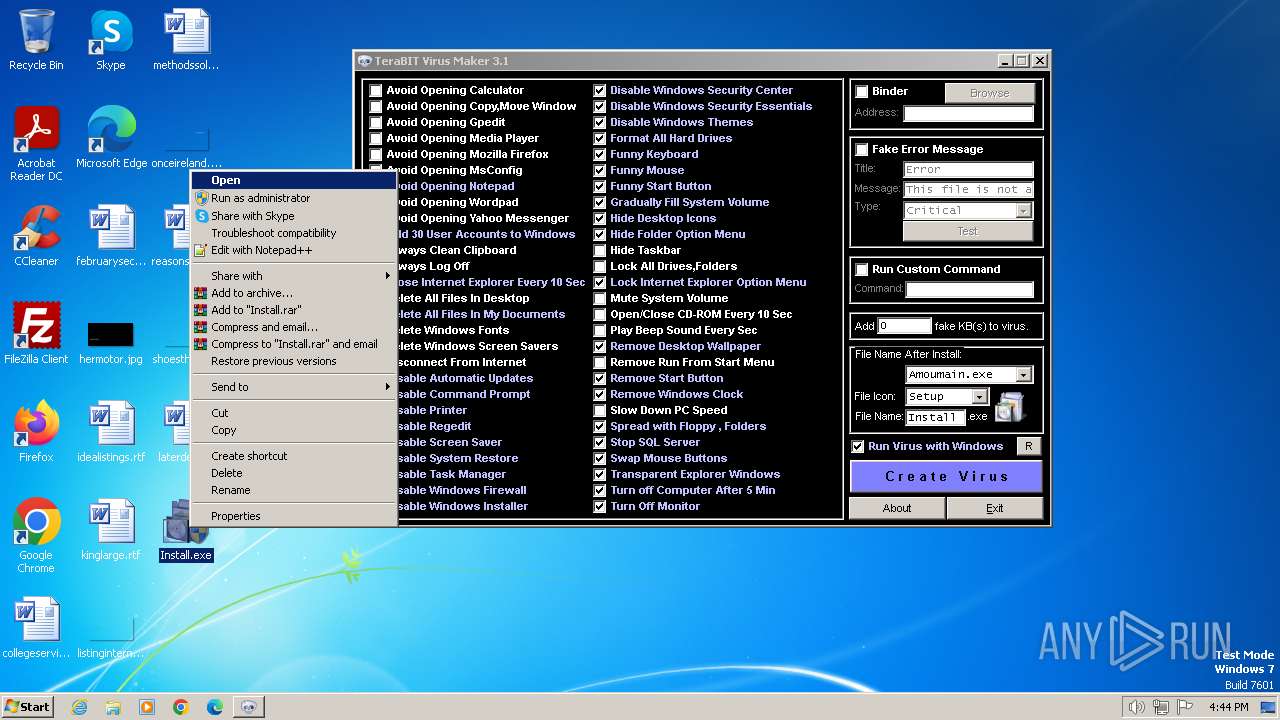Select the Skype desktop shortcut
This screenshot has height=720, width=1280.
click(x=111, y=40)
